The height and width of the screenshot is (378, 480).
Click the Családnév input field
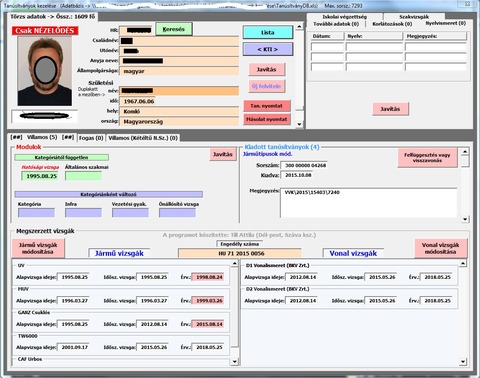tap(179, 41)
